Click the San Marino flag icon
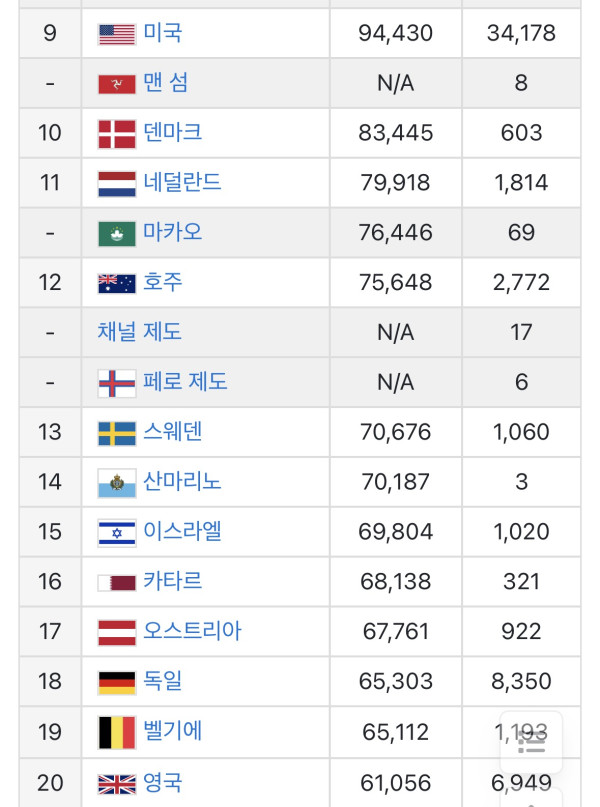The width and height of the screenshot is (600, 807). pyautogui.click(x=117, y=483)
